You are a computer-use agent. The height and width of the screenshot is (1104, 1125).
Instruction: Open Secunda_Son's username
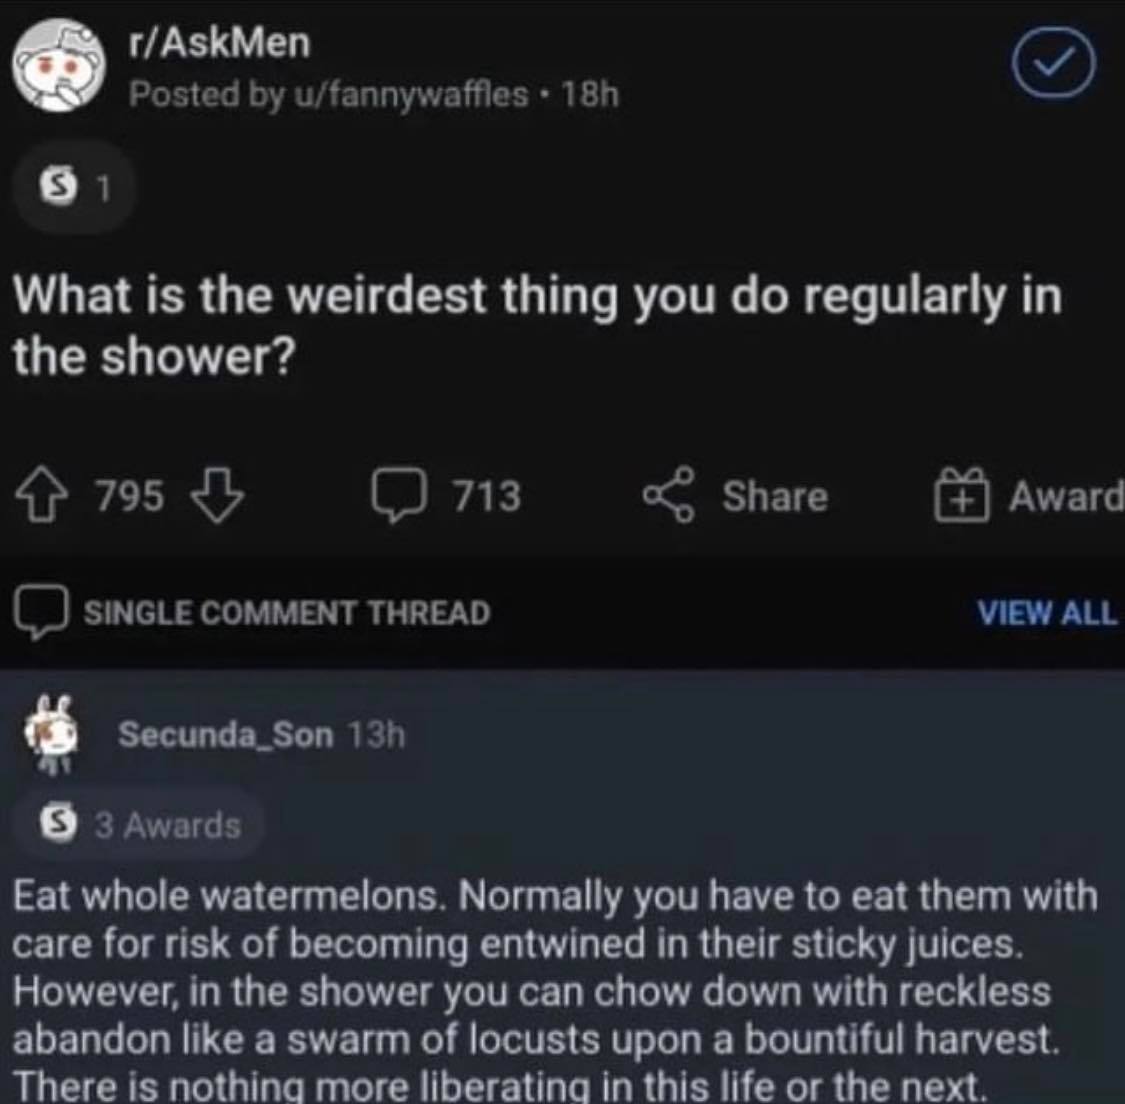pyautogui.click(x=226, y=734)
